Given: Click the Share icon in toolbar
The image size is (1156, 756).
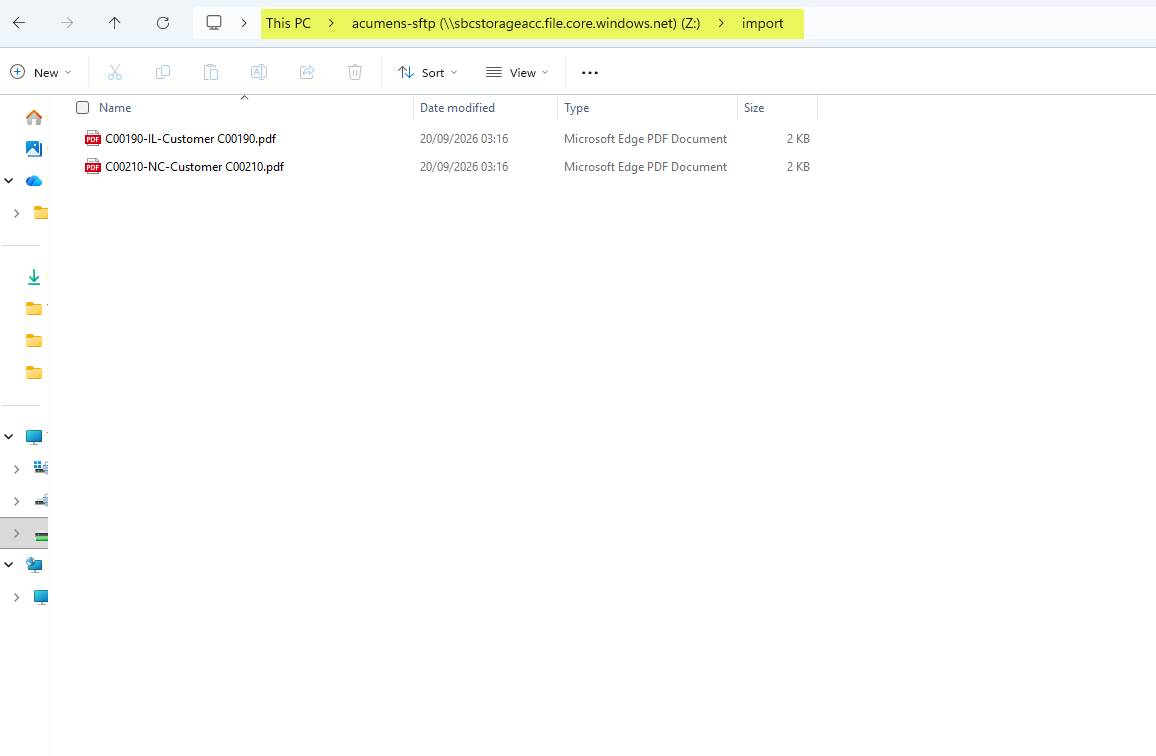Looking at the screenshot, I should [307, 72].
